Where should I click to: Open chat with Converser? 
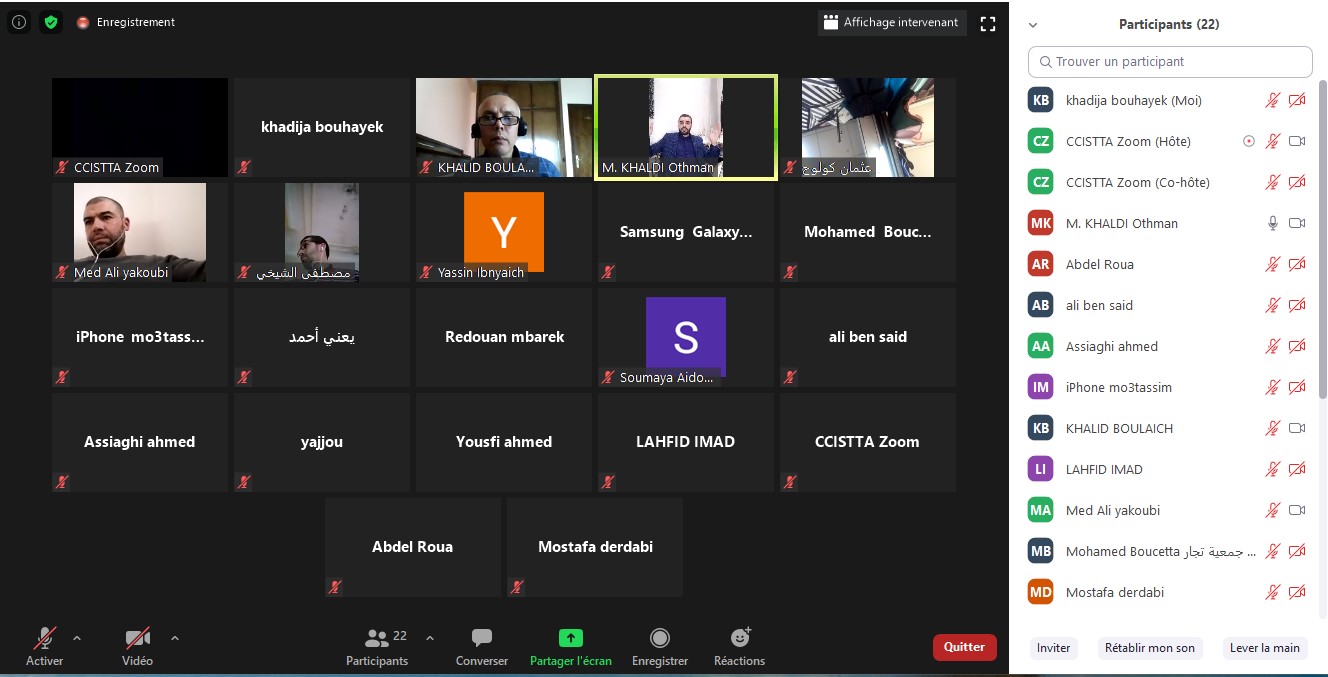point(482,646)
